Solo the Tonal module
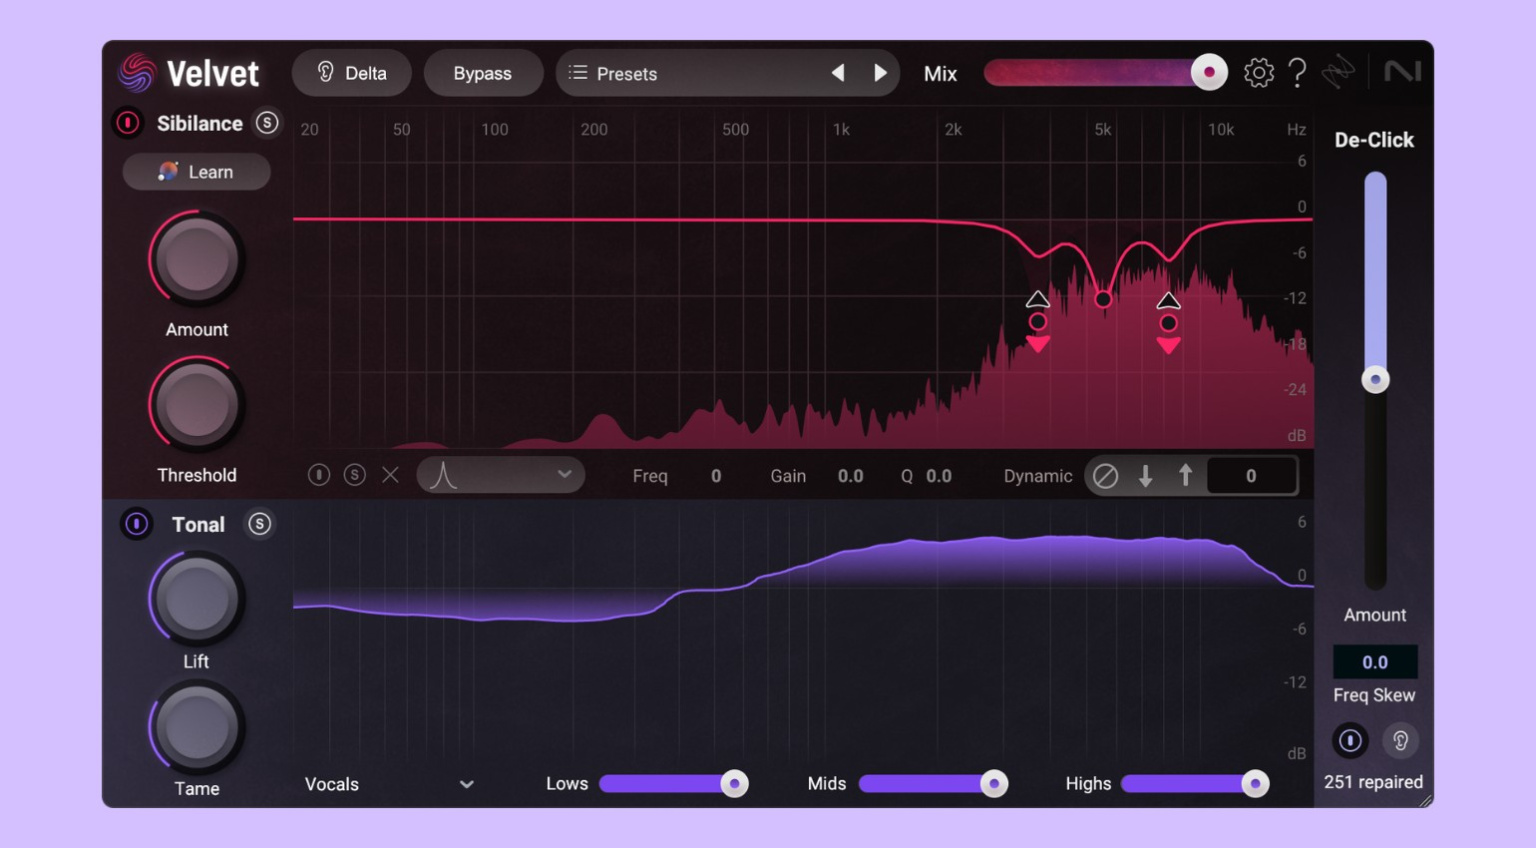 point(260,524)
